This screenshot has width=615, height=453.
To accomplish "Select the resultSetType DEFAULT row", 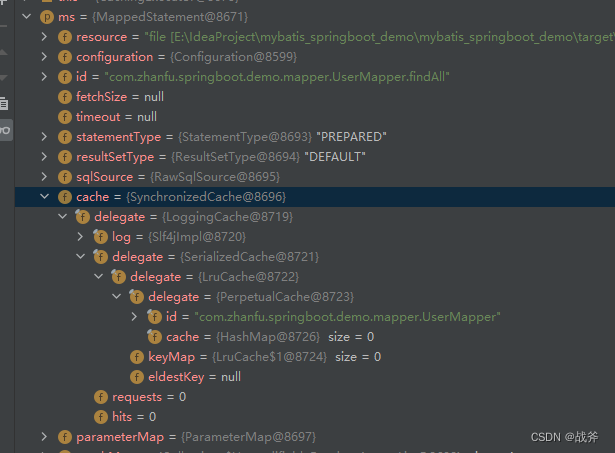I will tap(315, 157).
